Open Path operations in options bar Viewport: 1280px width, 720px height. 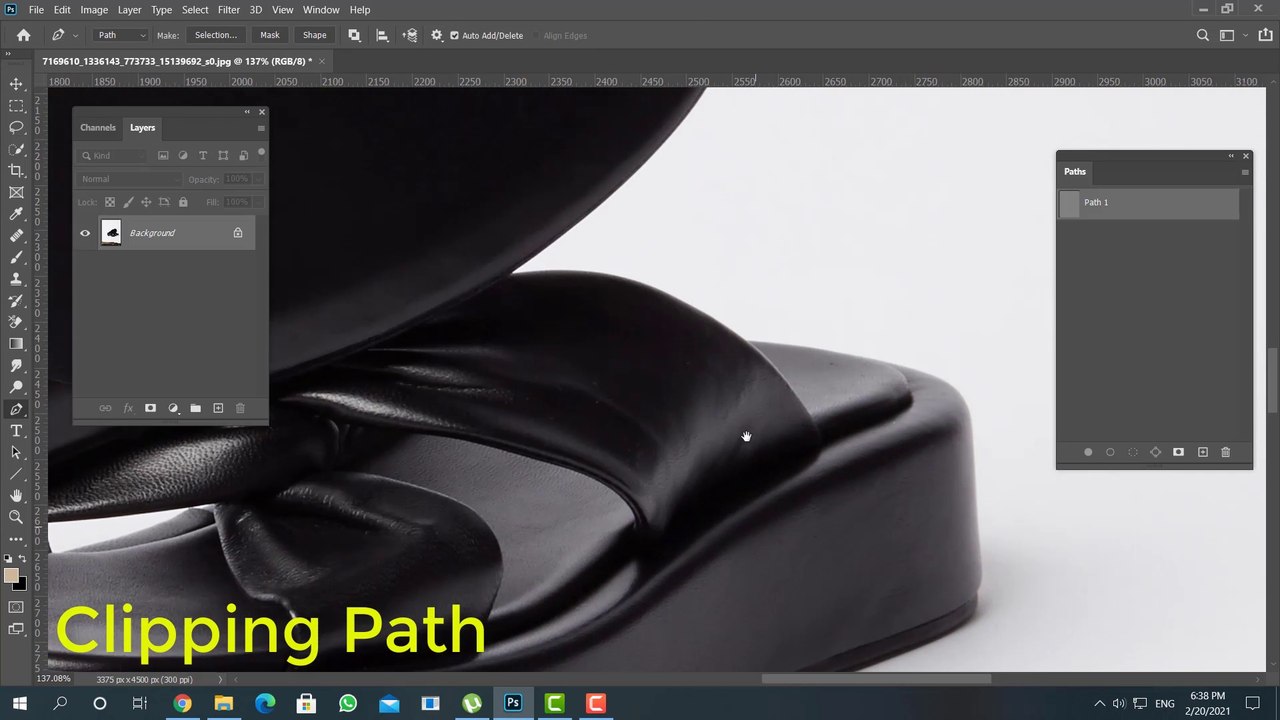click(x=354, y=35)
